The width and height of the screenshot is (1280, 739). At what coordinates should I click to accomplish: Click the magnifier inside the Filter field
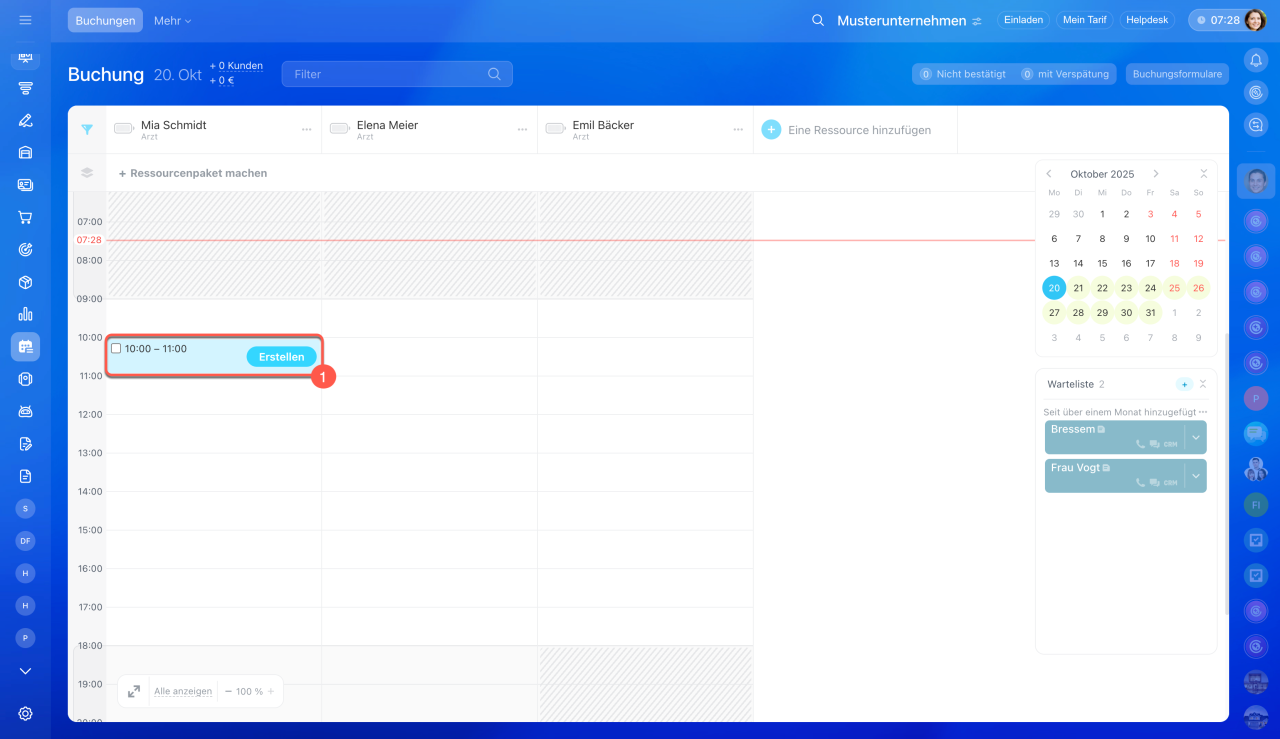[x=494, y=74]
